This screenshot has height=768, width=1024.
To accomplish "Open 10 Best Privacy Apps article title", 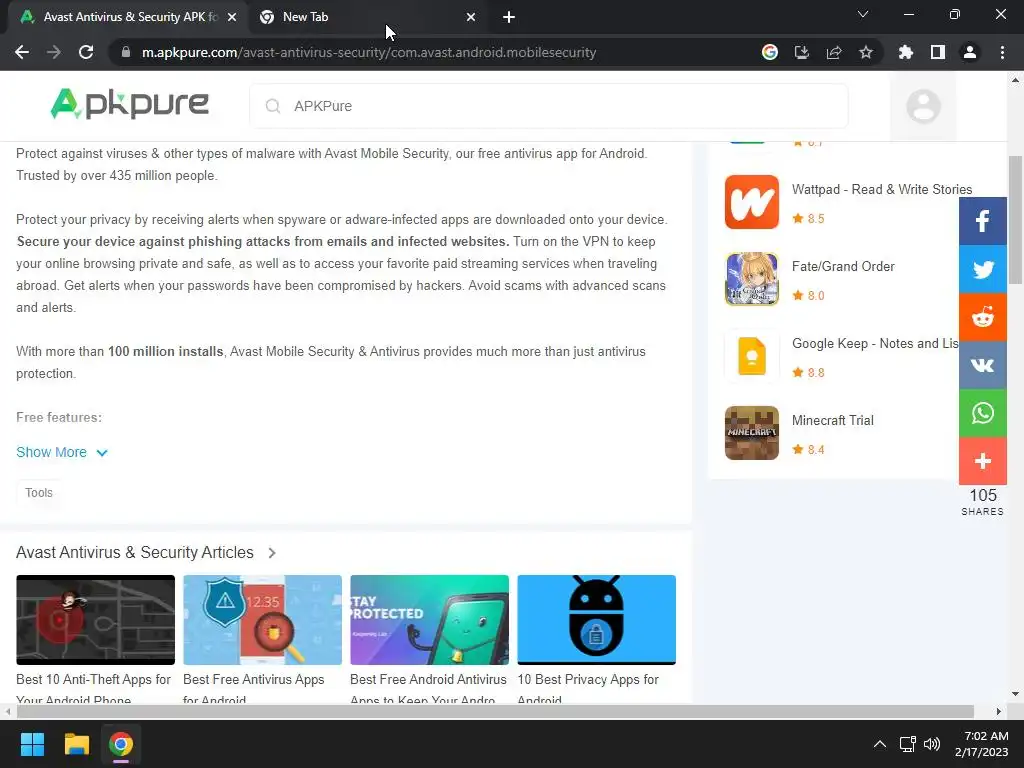I will click(x=588, y=689).
